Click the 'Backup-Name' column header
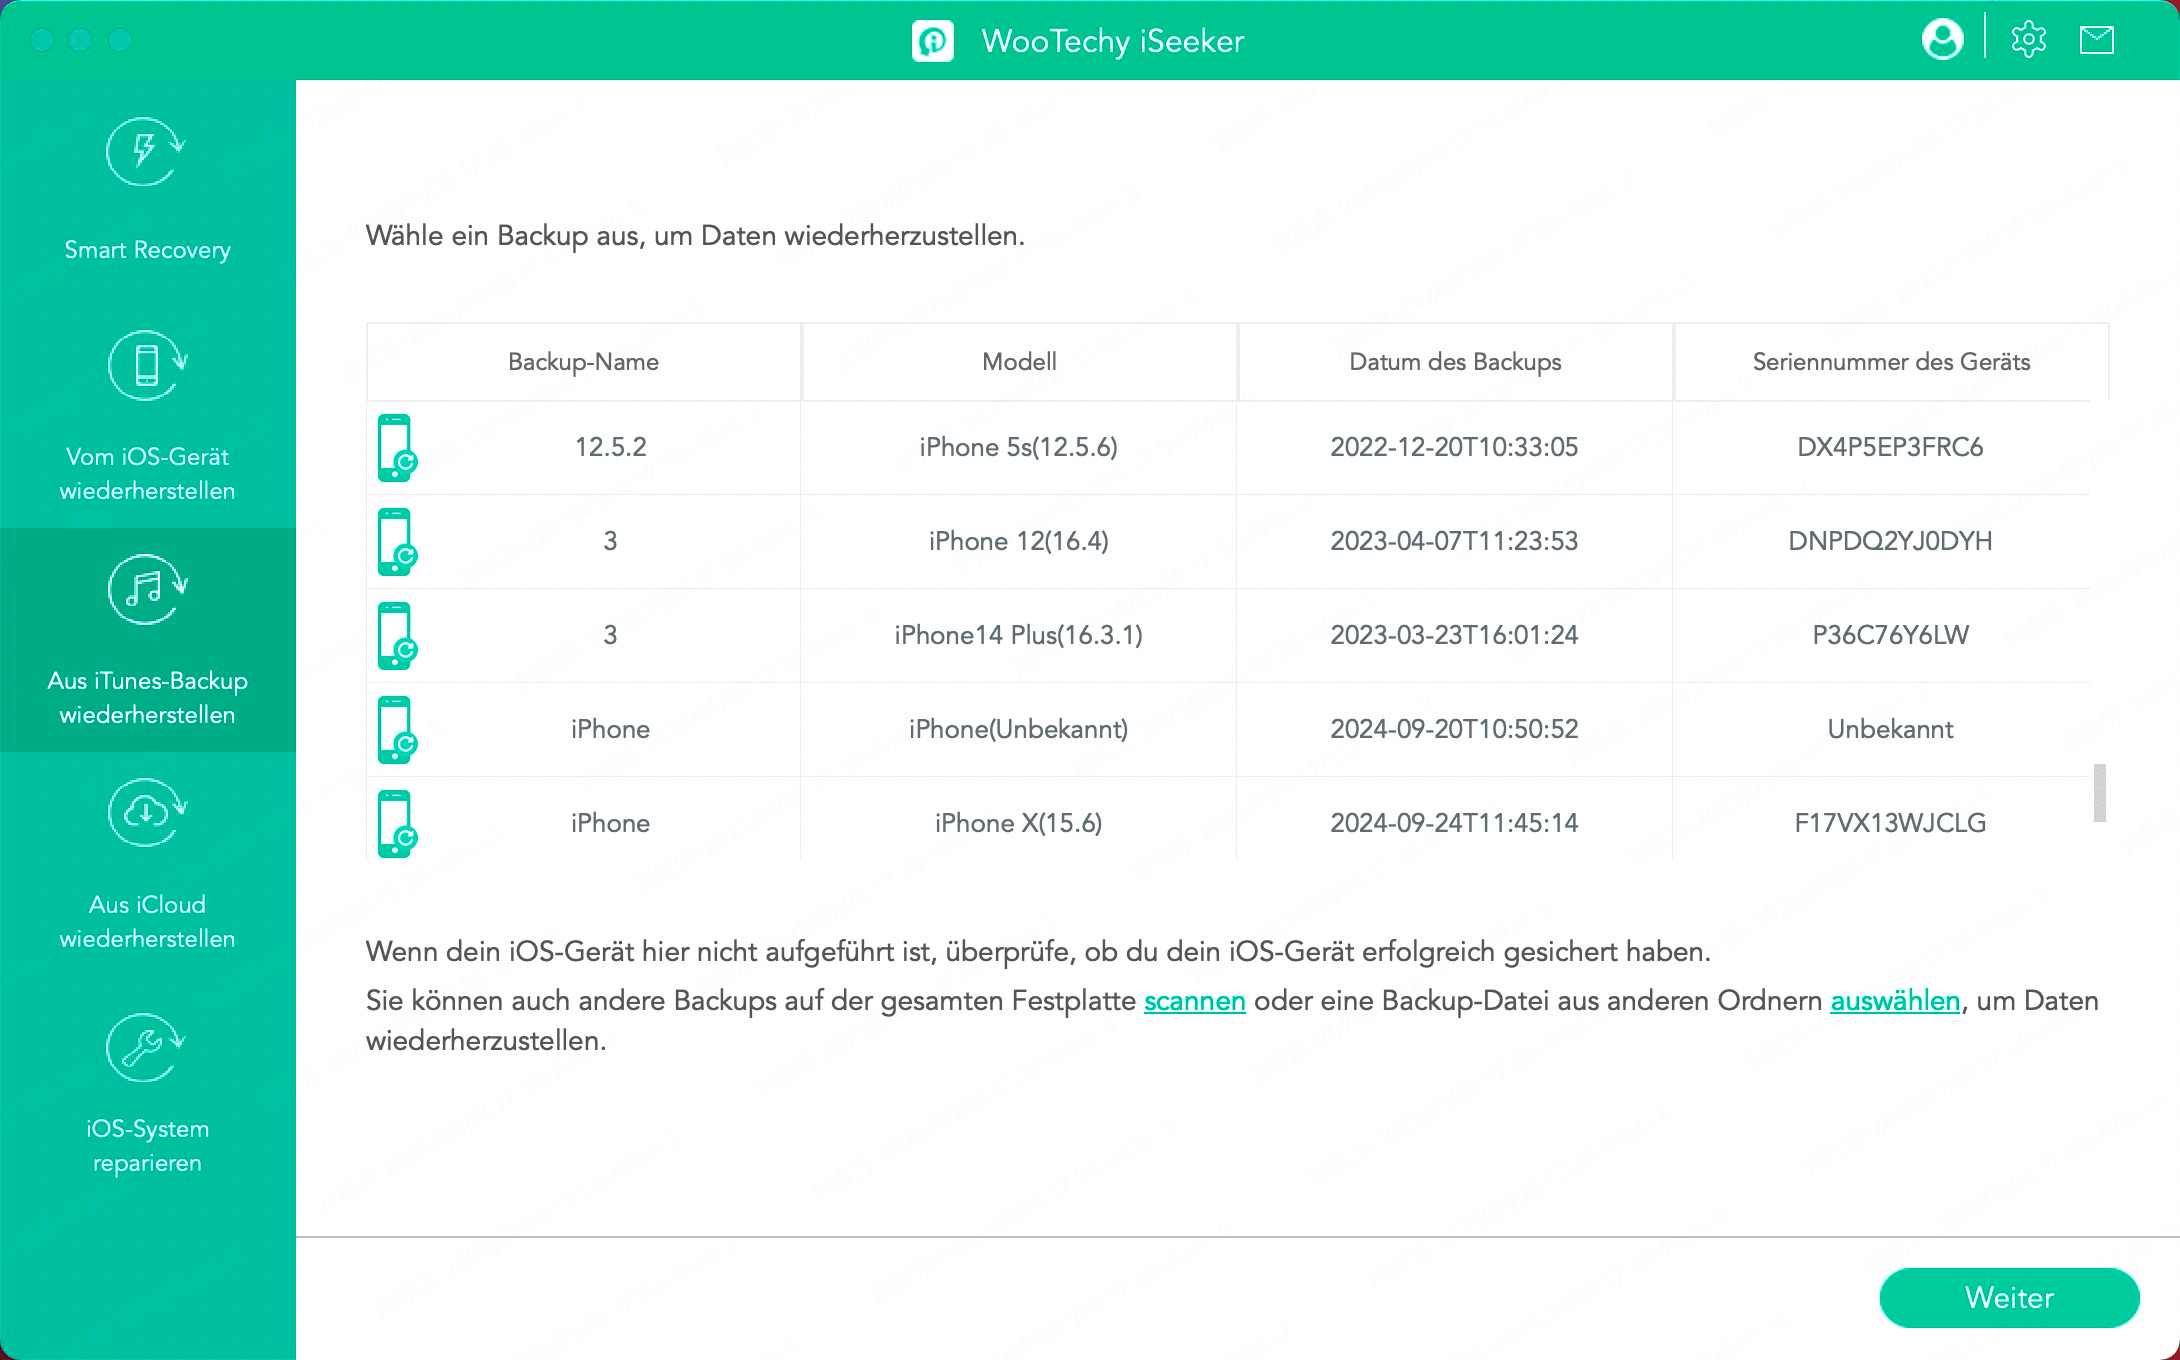The image size is (2180, 1360). pyautogui.click(x=583, y=362)
